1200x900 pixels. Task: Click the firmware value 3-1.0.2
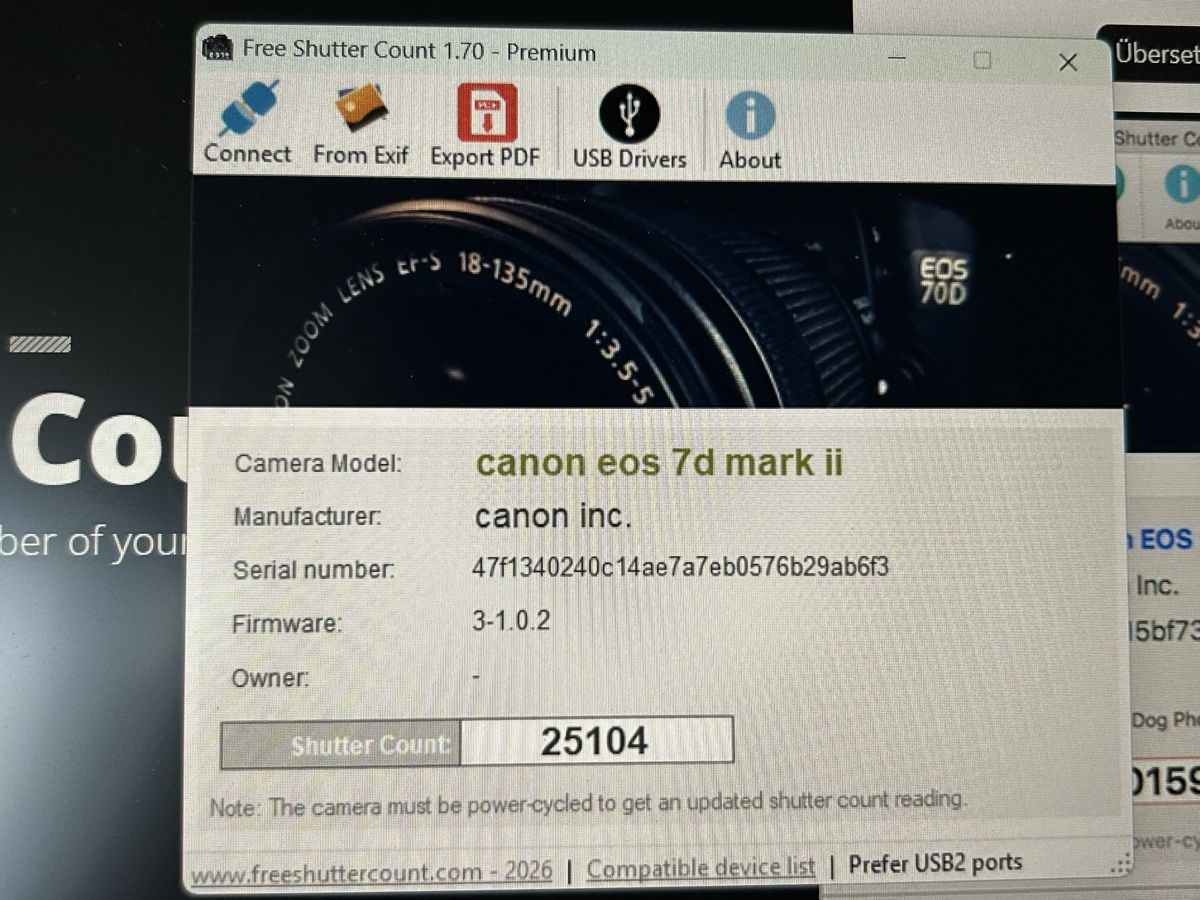click(x=511, y=621)
